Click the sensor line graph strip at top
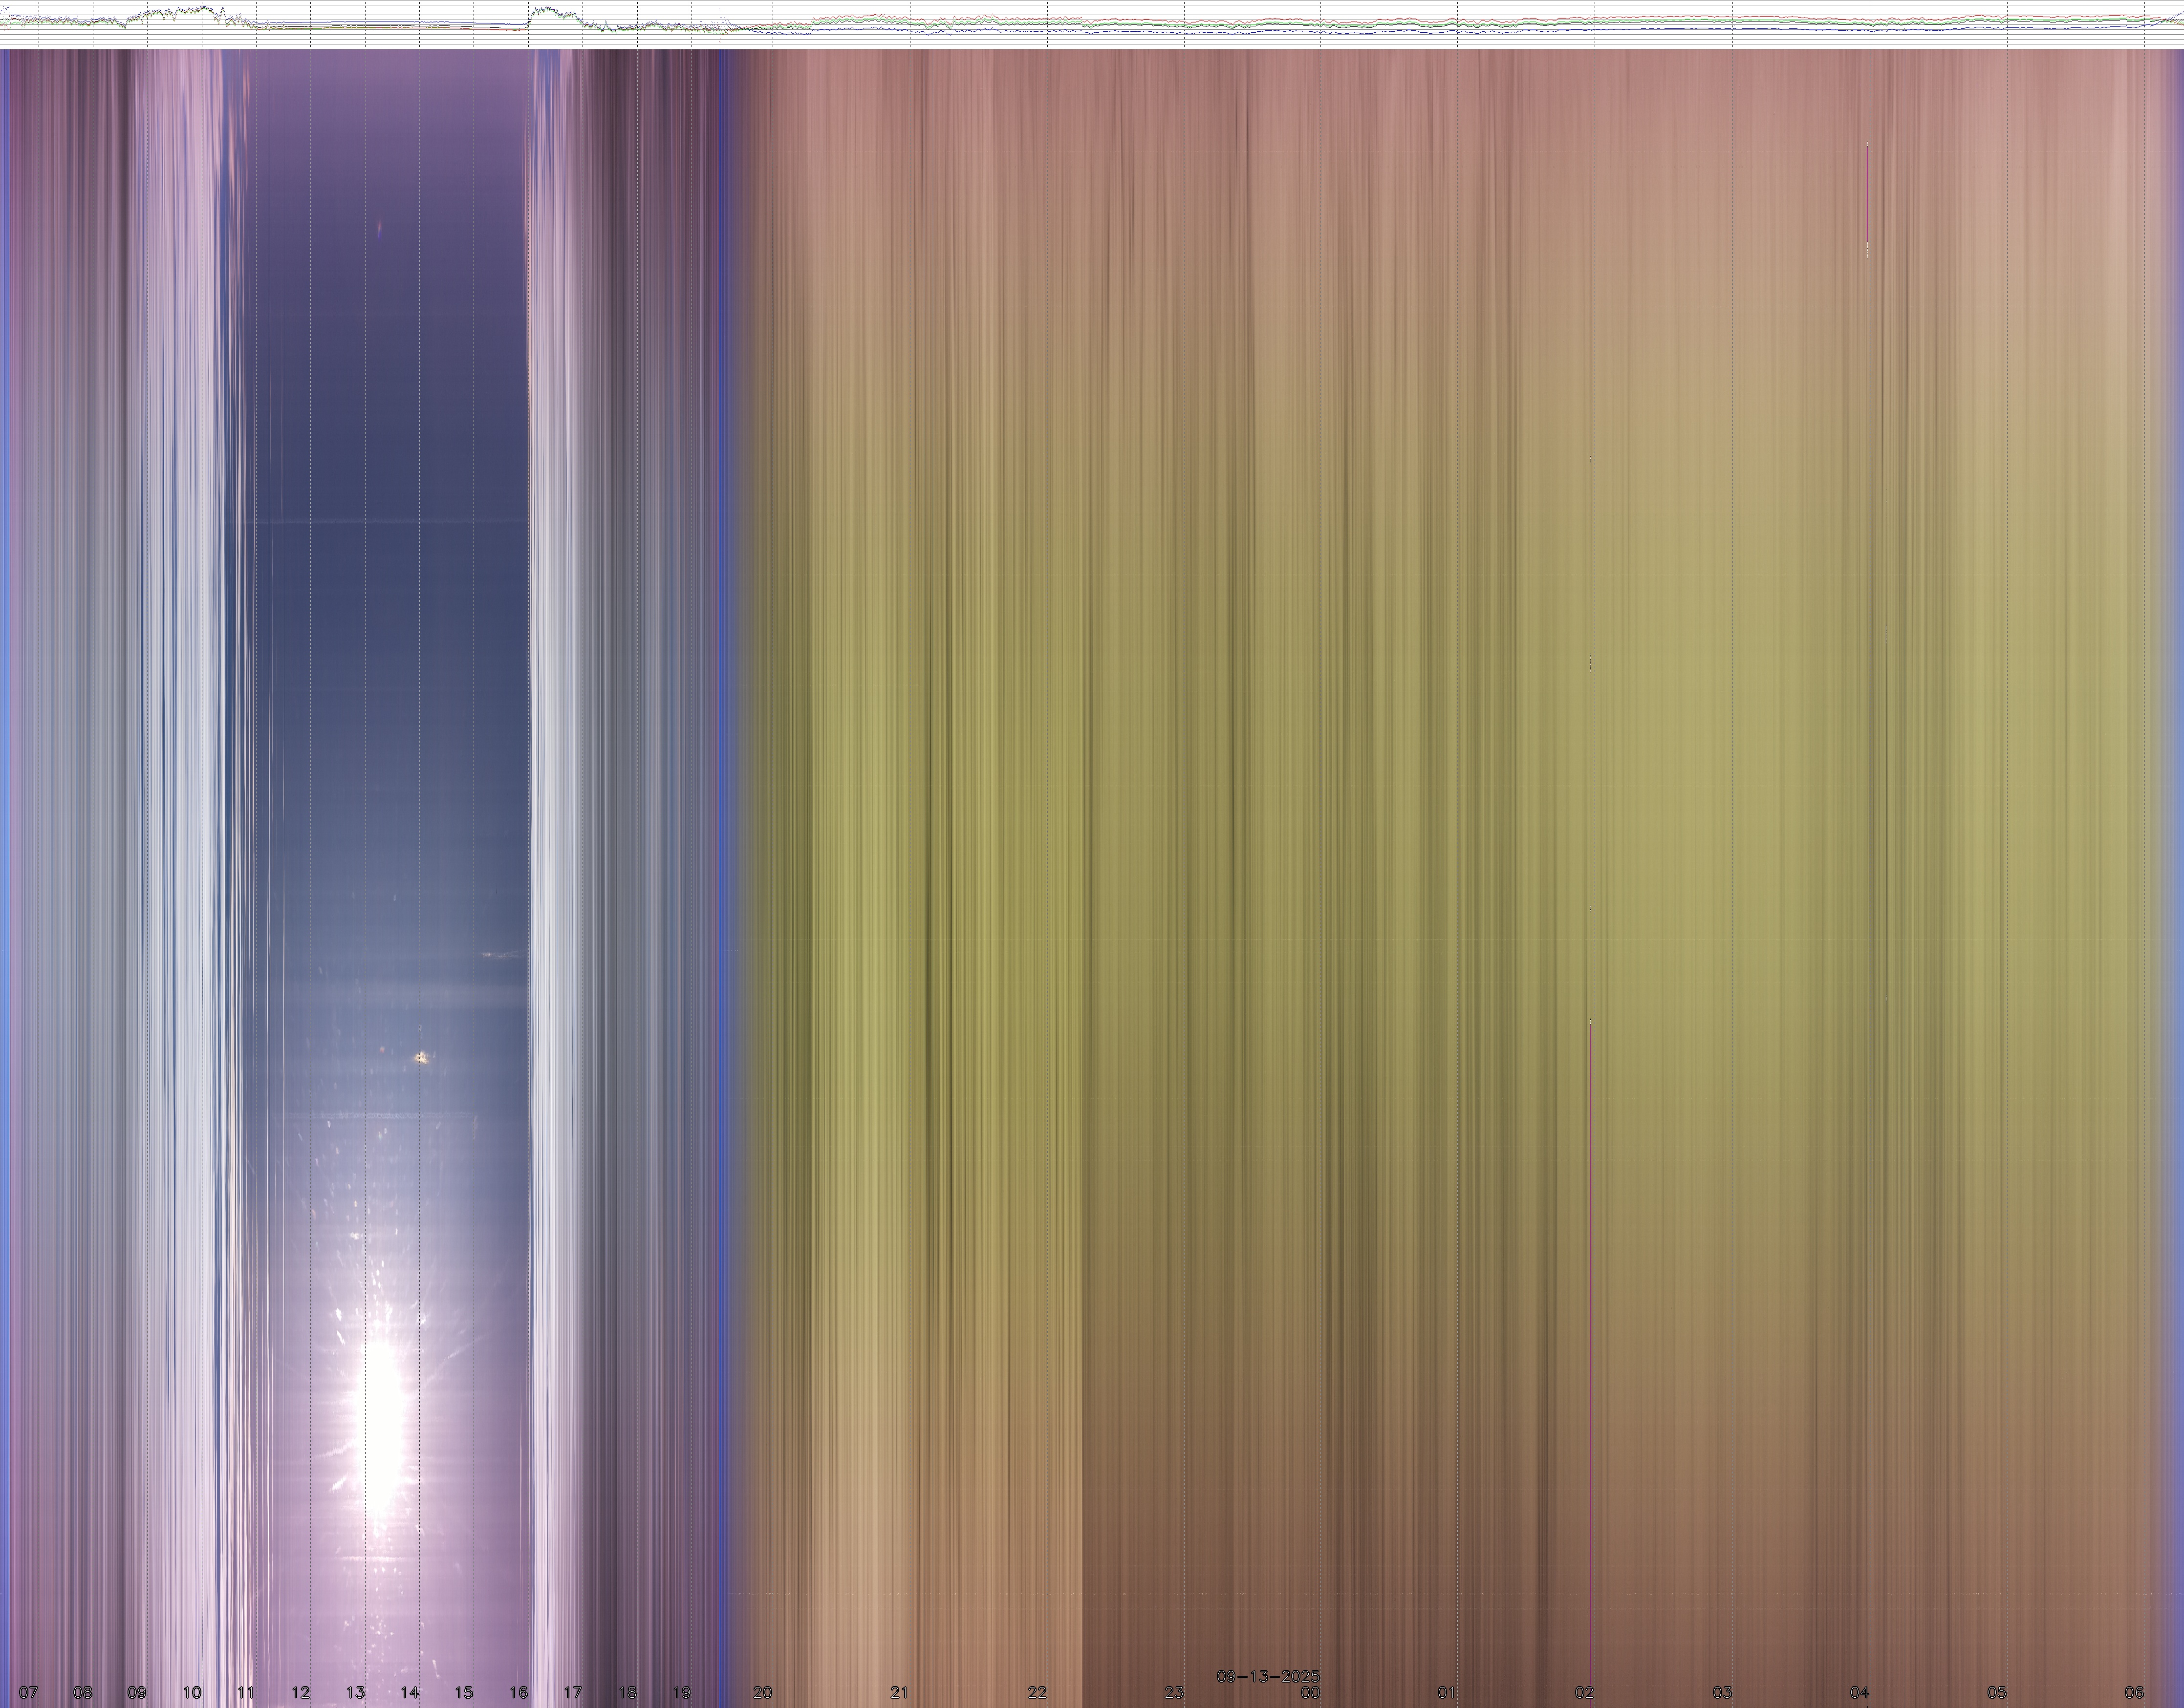Viewport: 2184px width, 1708px height. (1092, 23)
